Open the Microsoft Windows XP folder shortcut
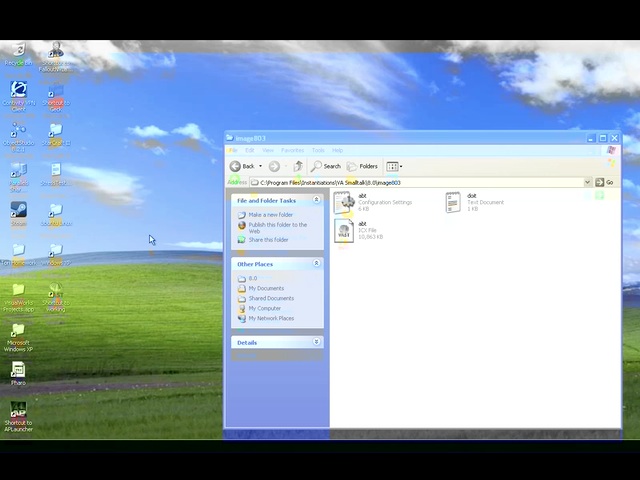 (x=18, y=338)
